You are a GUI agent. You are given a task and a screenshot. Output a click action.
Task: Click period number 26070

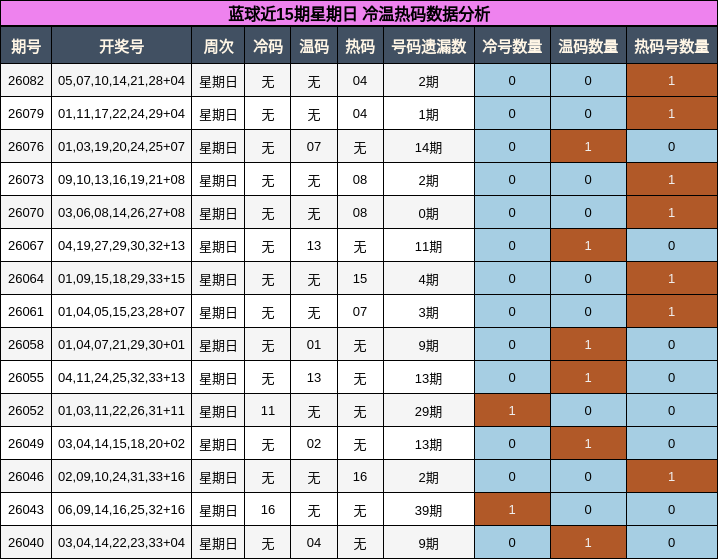click(26, 212)
